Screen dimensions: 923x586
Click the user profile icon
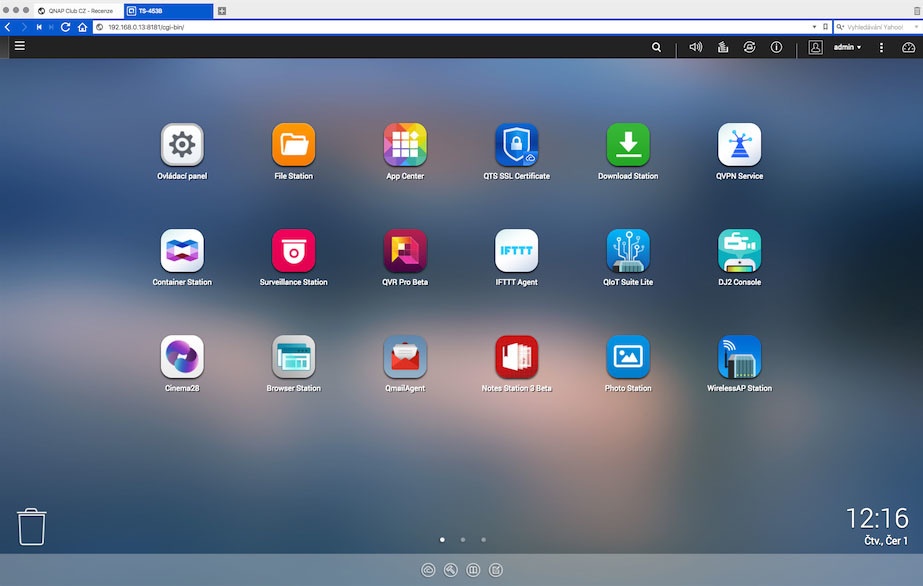815,47
